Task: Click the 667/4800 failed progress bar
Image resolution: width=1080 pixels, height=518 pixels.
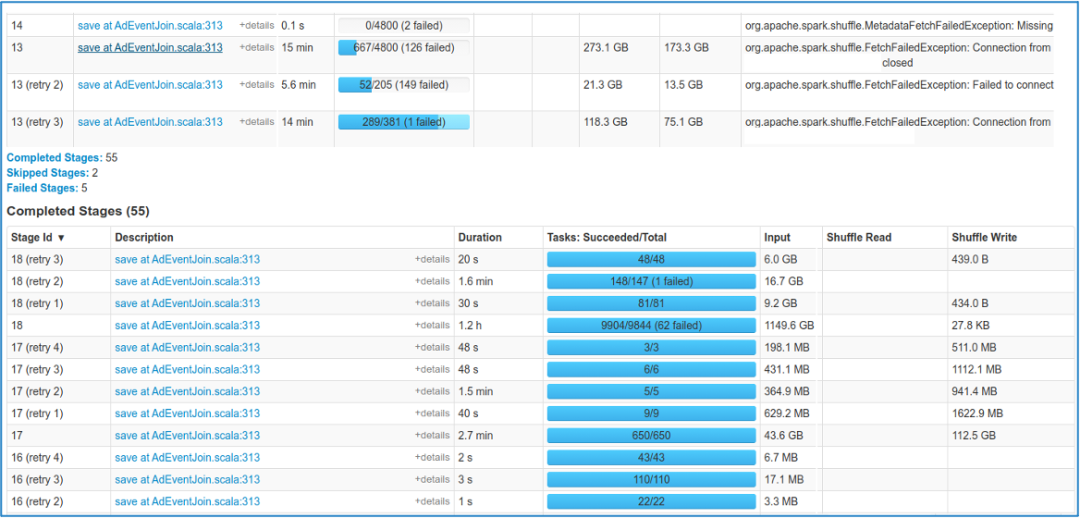Action: click(x=404, y=48)
